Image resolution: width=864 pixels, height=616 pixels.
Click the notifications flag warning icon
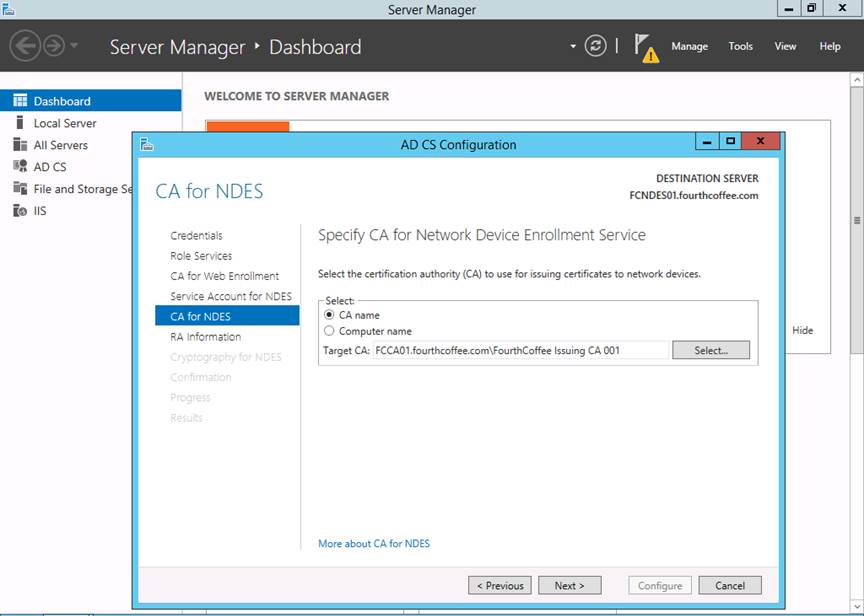647,47
